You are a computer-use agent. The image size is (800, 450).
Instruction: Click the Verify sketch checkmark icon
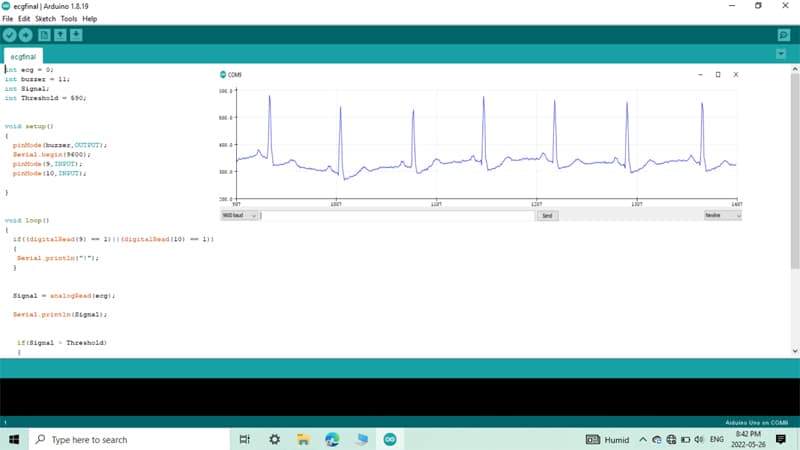tap(10, 35)
